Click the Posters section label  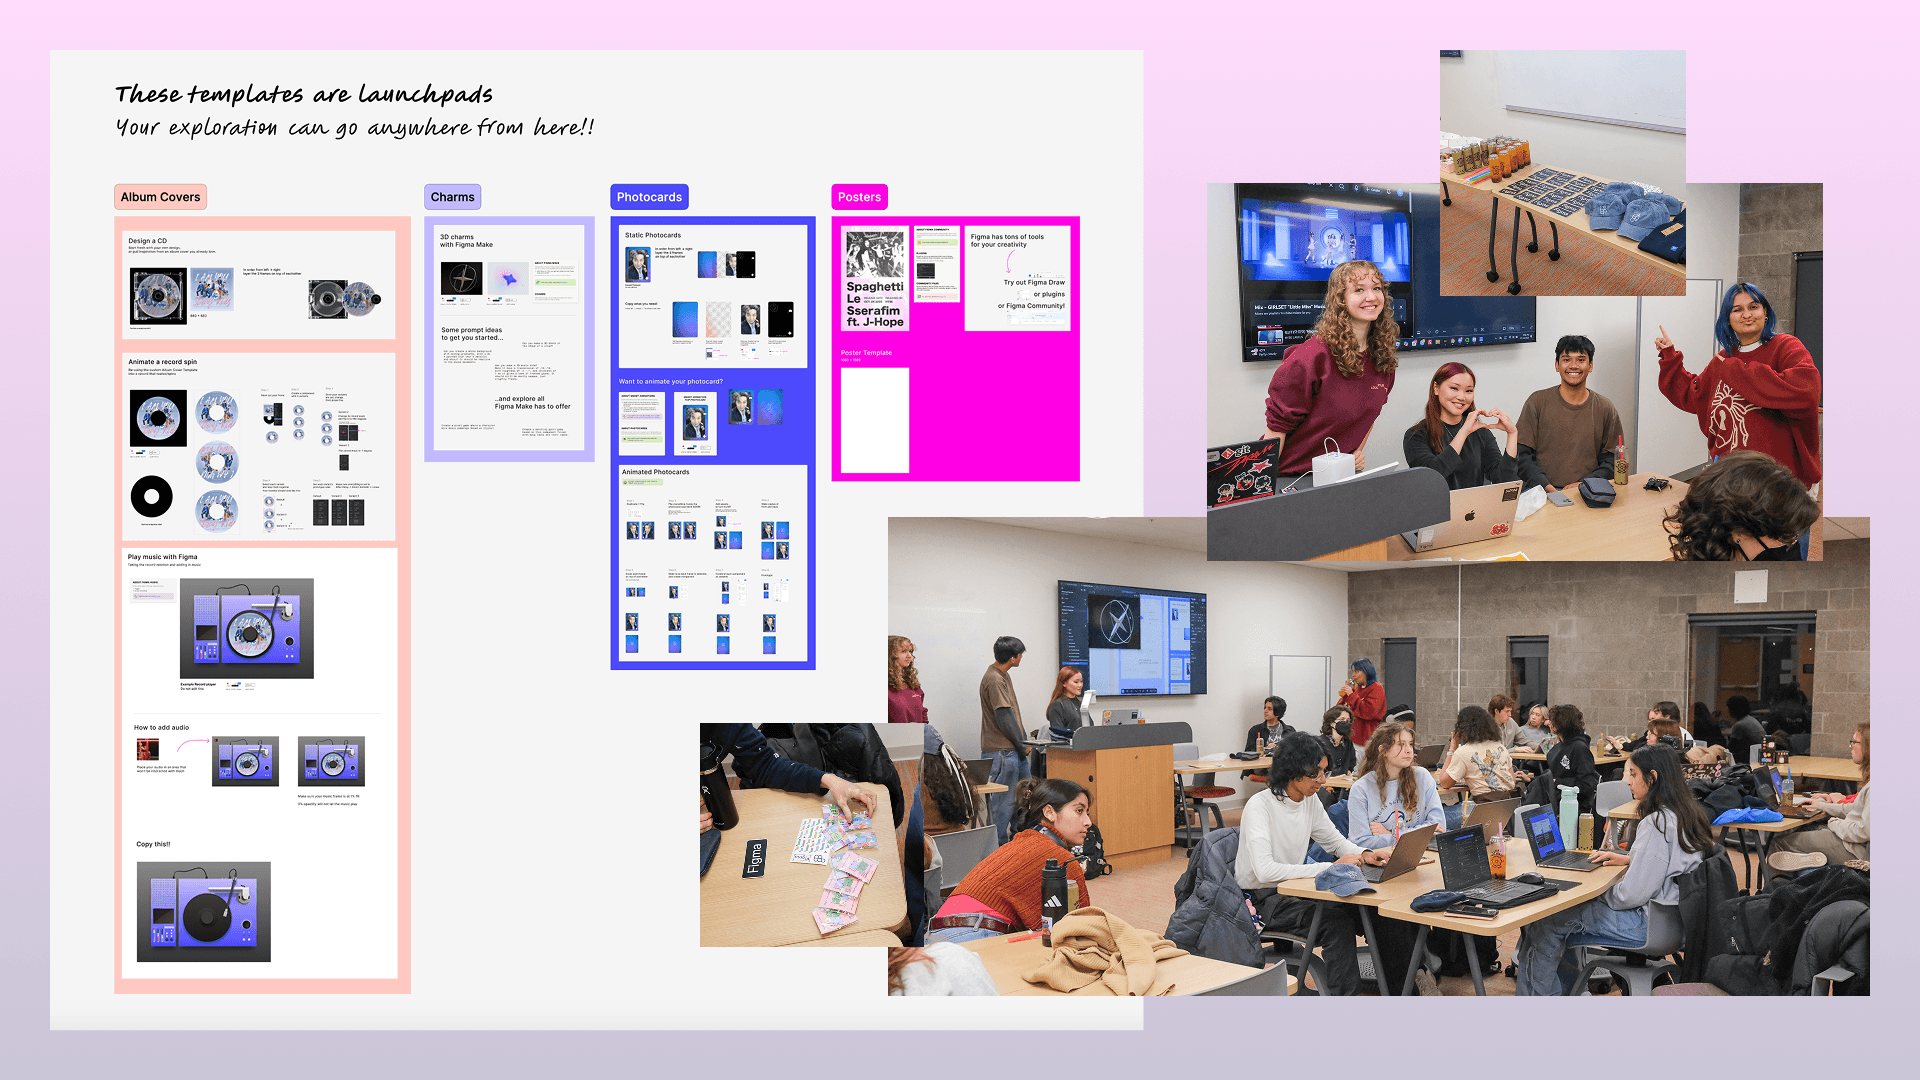click(x=859, y=197)
